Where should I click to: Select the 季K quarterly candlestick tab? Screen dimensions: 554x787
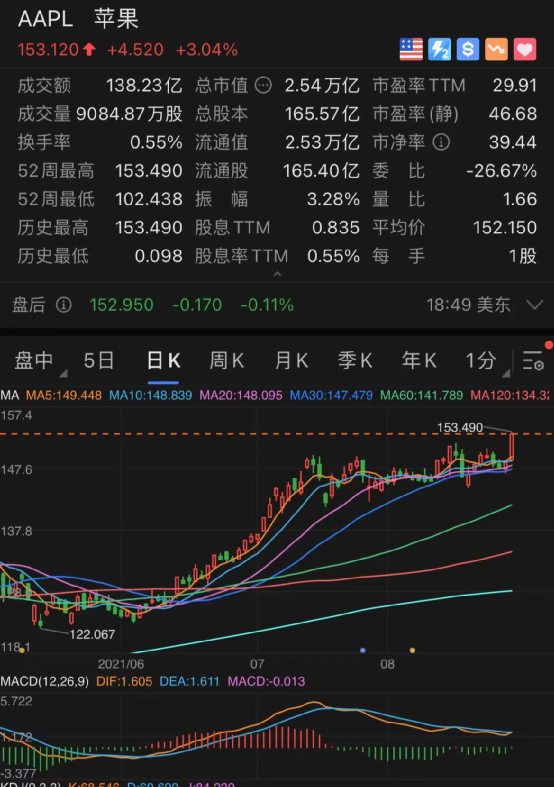[355, 360]
